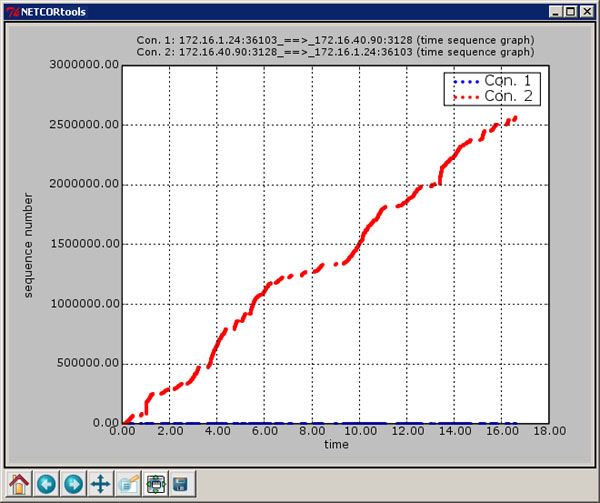Click the 2.00 x-axis tick label
The height and width of the screenshot is (503, 600).
coord(170,431)
